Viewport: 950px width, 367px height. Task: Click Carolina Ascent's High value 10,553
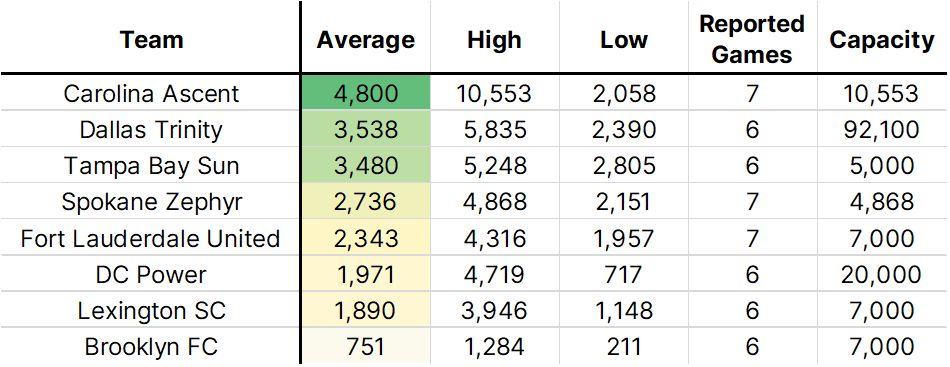pyautogui.click(x=494, y=94)
